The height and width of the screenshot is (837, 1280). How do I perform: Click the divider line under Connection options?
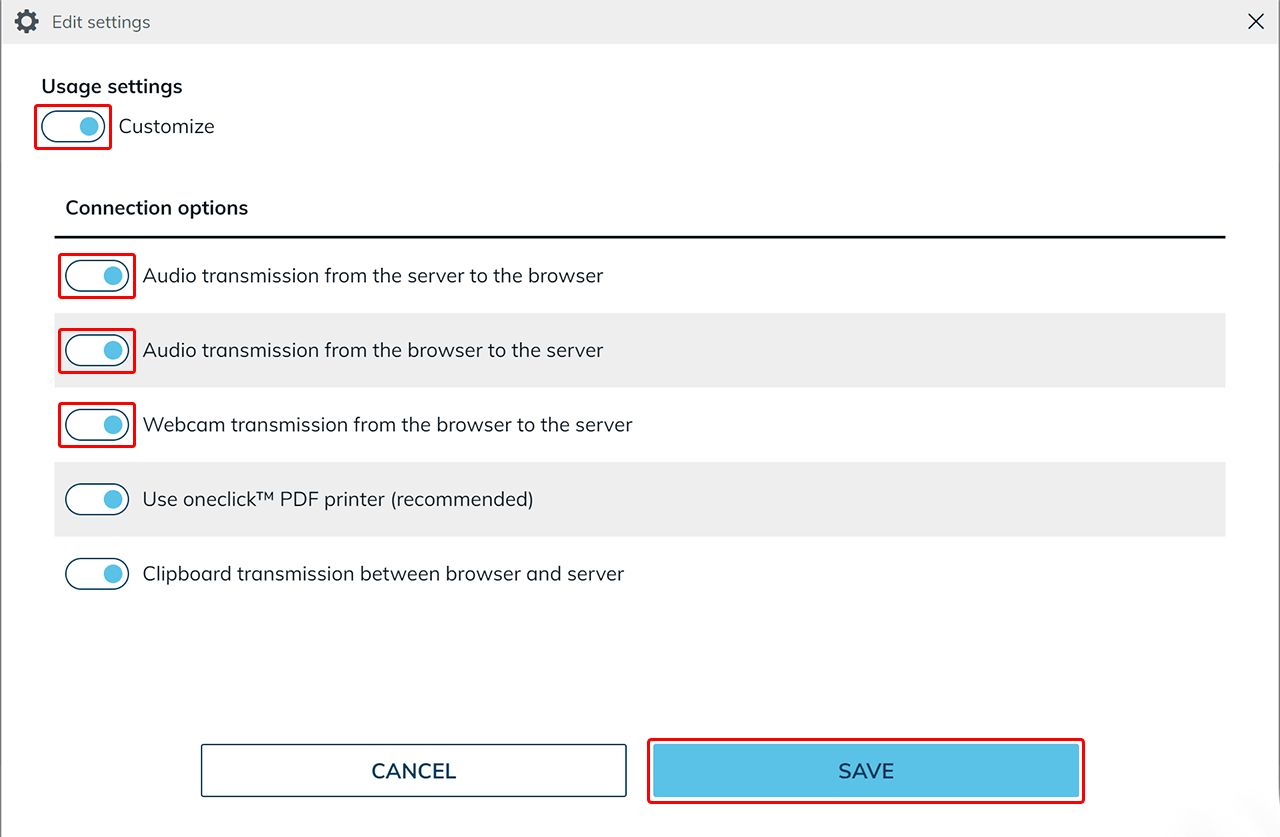pyautogui.click(x=640, y=237)
